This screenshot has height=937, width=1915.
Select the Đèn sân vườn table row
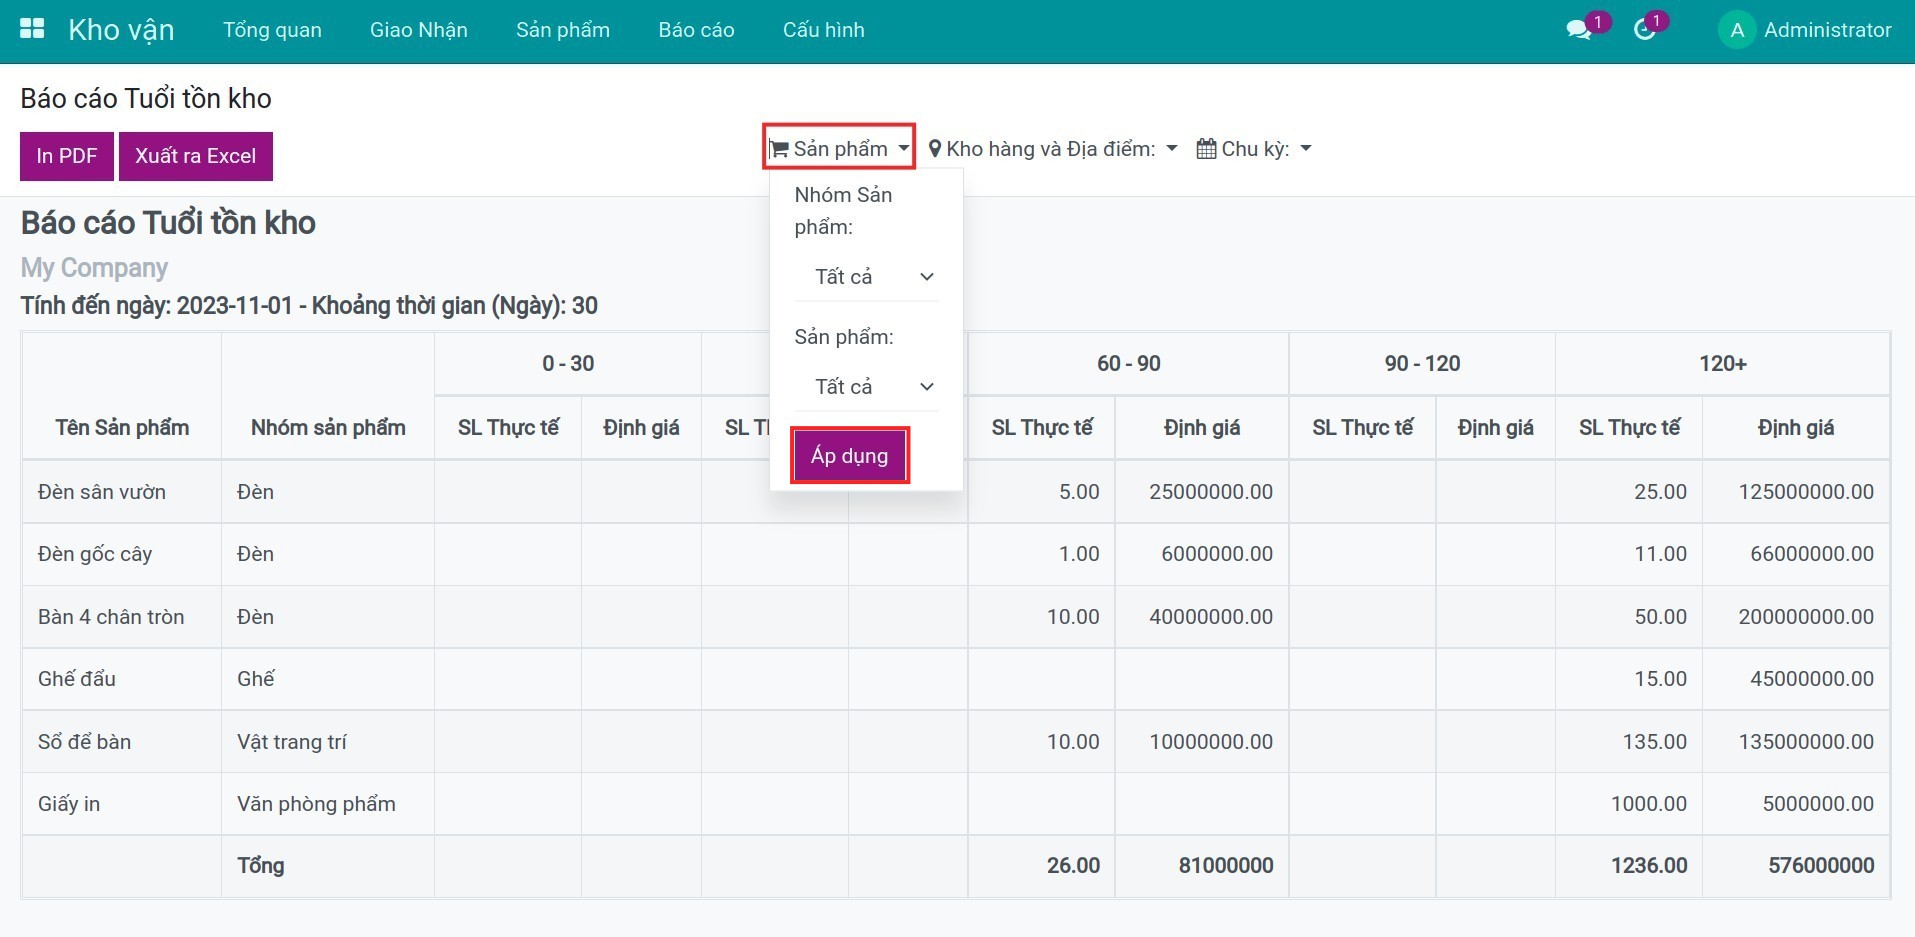[x=102, y=492]
